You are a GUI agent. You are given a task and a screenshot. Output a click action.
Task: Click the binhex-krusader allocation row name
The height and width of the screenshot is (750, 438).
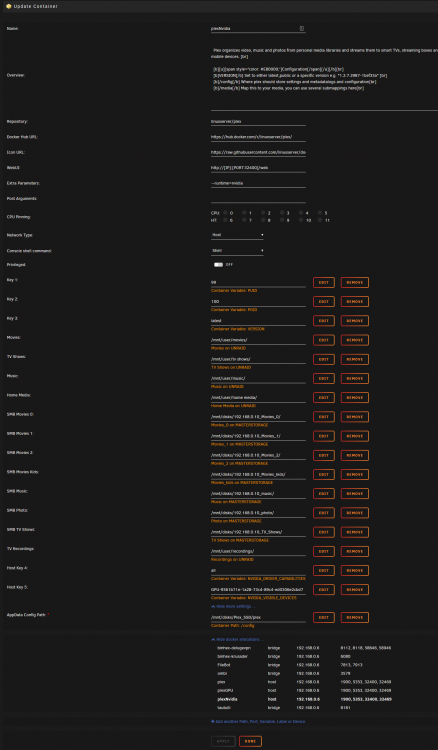230,656
